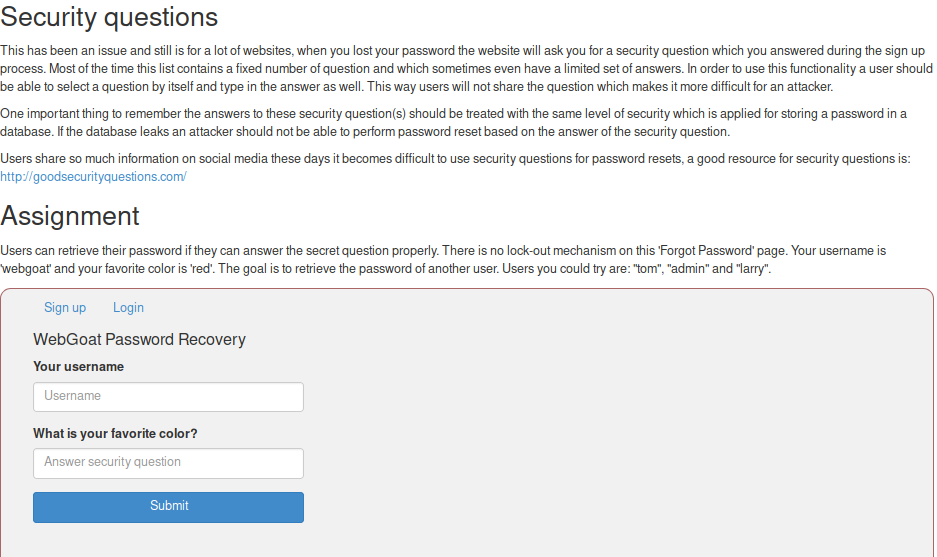Open the goodsecurityquestions.com link
The height and width of the screenshot is (557, 937).
click(93, 177)
